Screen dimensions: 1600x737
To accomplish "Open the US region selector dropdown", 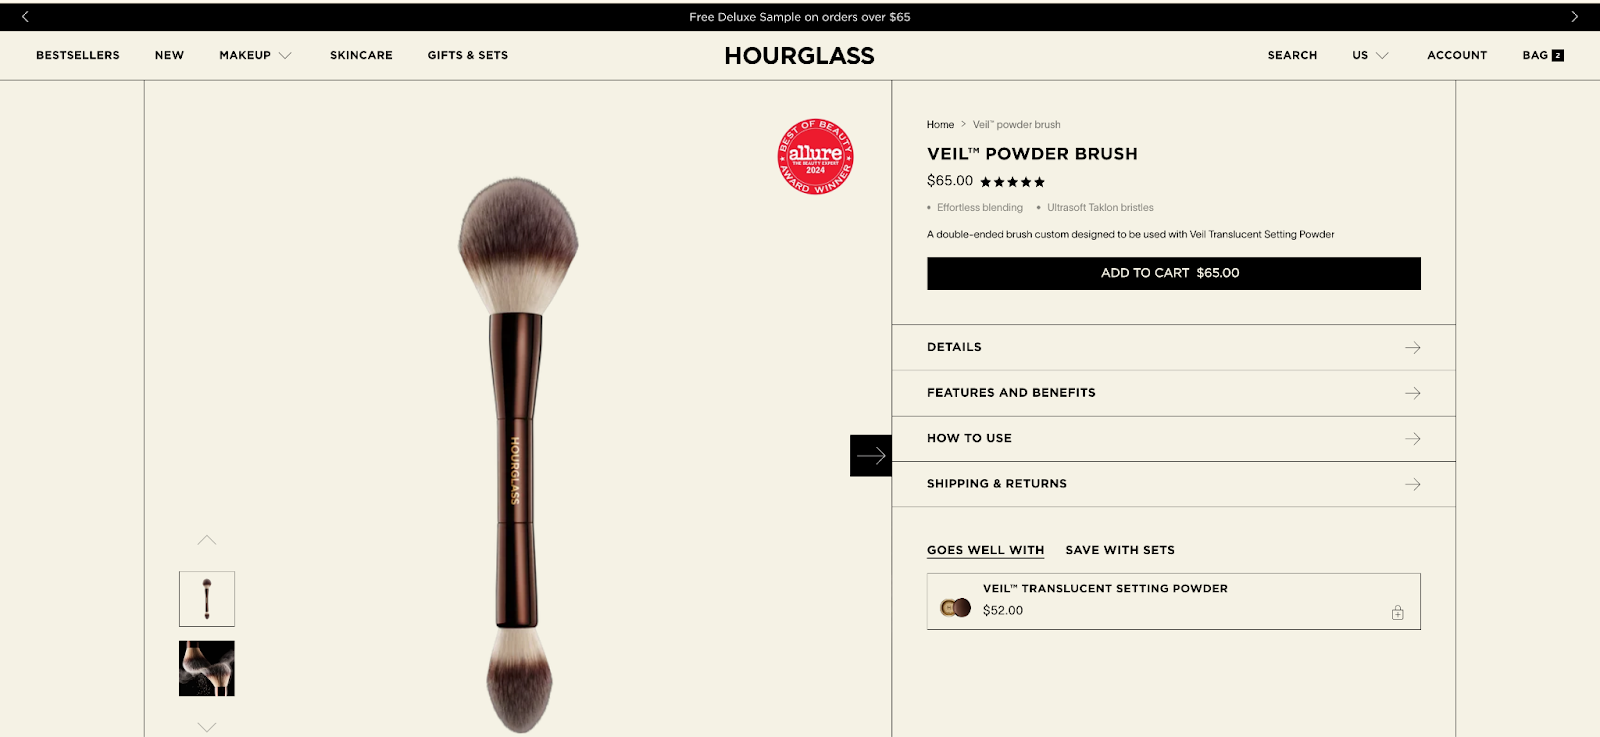I will 1370,55.
